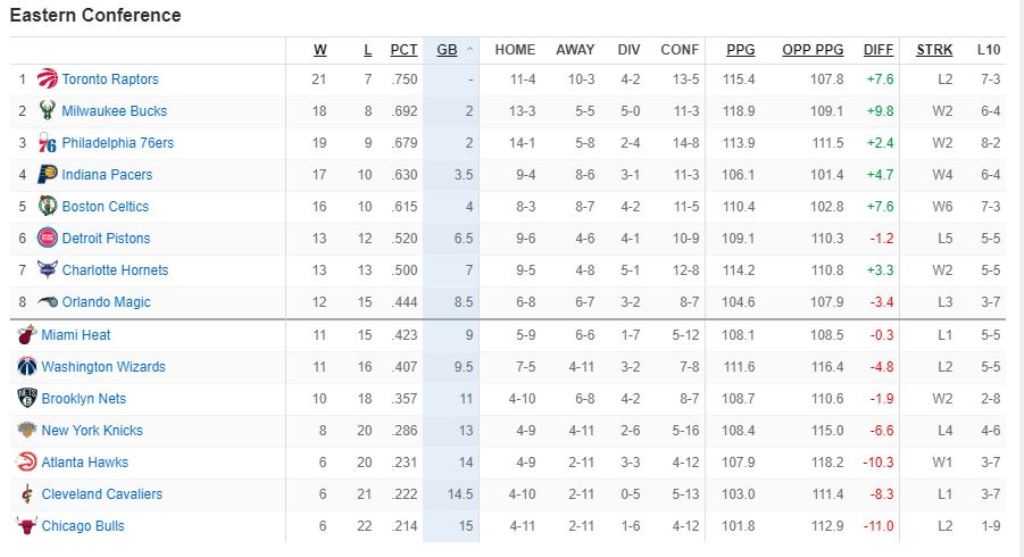Screen dimensions: 1024x557
Task: Sort by DIFF column header
Action: [878, 49]
